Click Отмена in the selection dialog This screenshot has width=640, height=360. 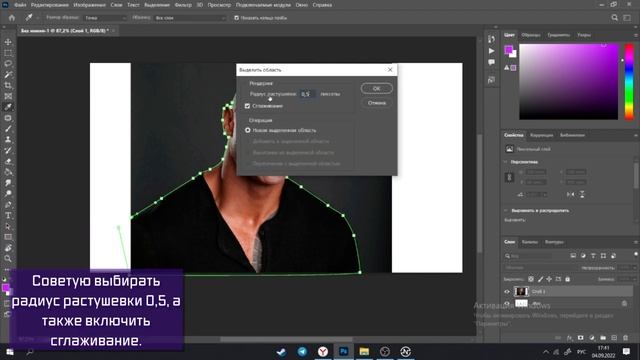(x=376, y=103)
